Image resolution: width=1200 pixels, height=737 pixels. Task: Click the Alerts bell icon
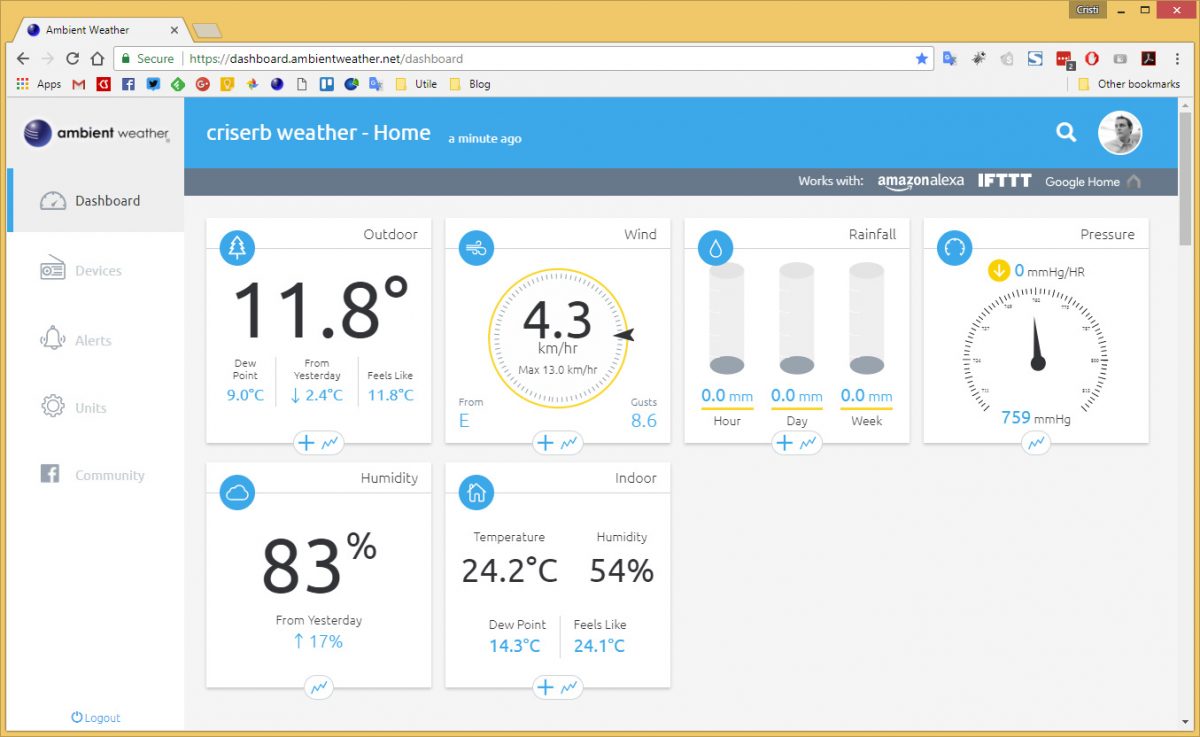(52, 339)
